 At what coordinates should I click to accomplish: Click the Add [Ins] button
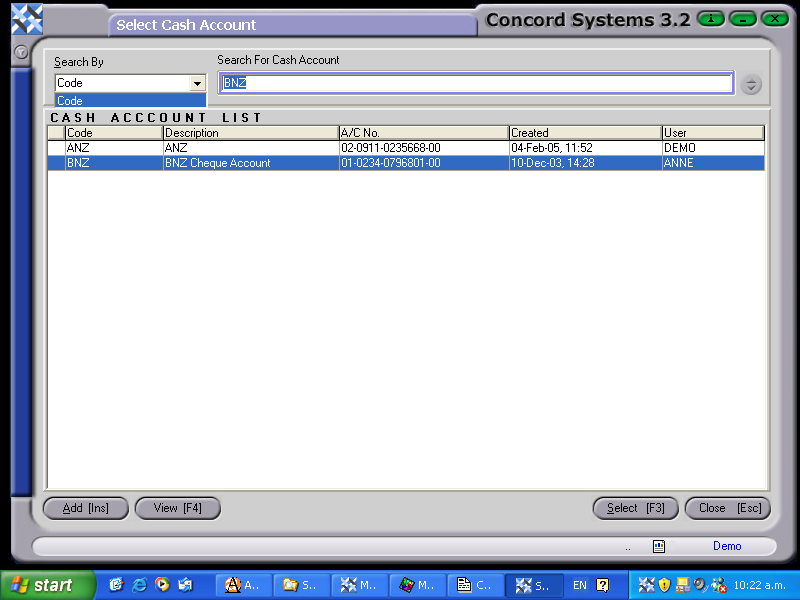coord(85,508)
